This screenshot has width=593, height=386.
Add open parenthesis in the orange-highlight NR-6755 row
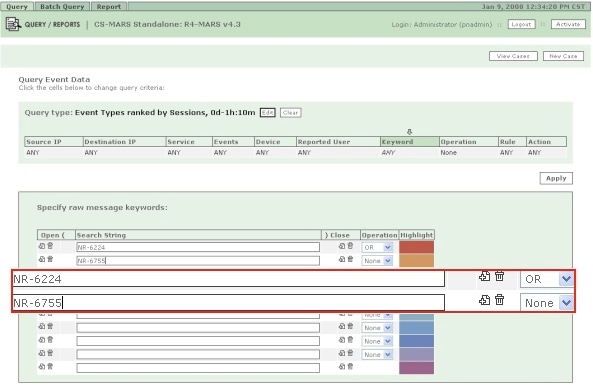point(42,259)
